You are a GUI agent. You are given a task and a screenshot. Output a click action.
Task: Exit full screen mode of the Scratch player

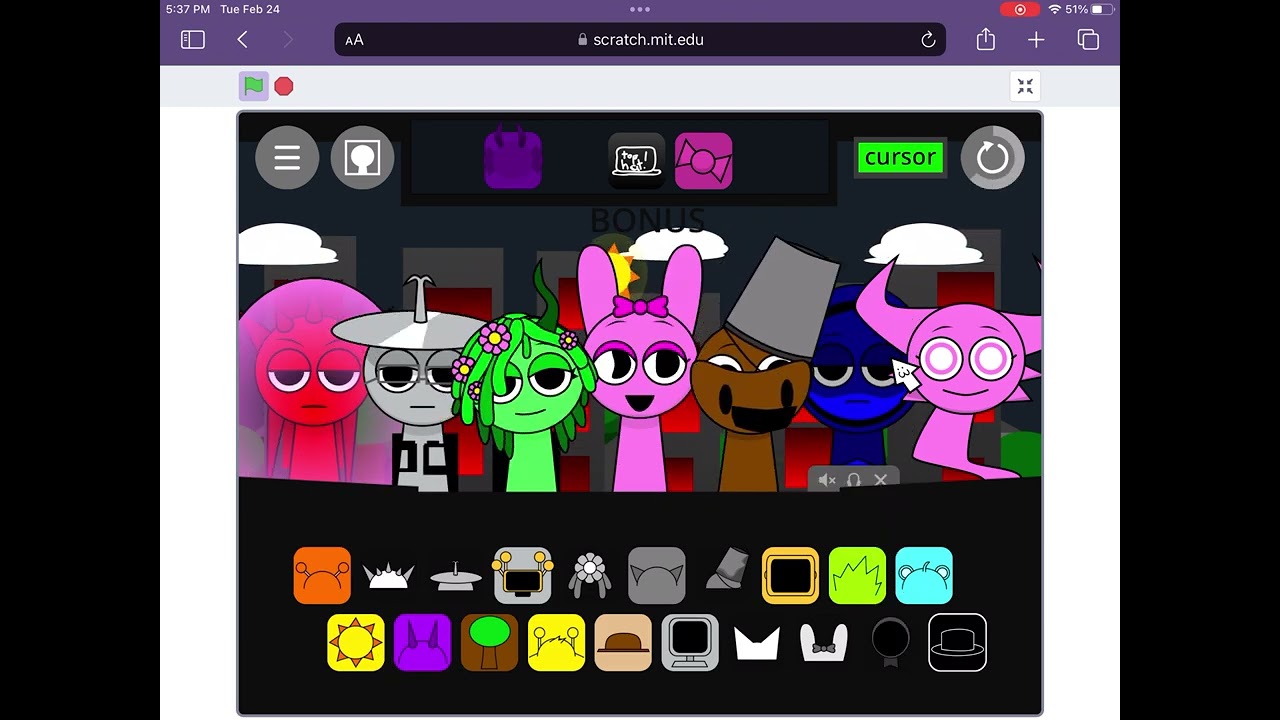[x=1025, y=86]
